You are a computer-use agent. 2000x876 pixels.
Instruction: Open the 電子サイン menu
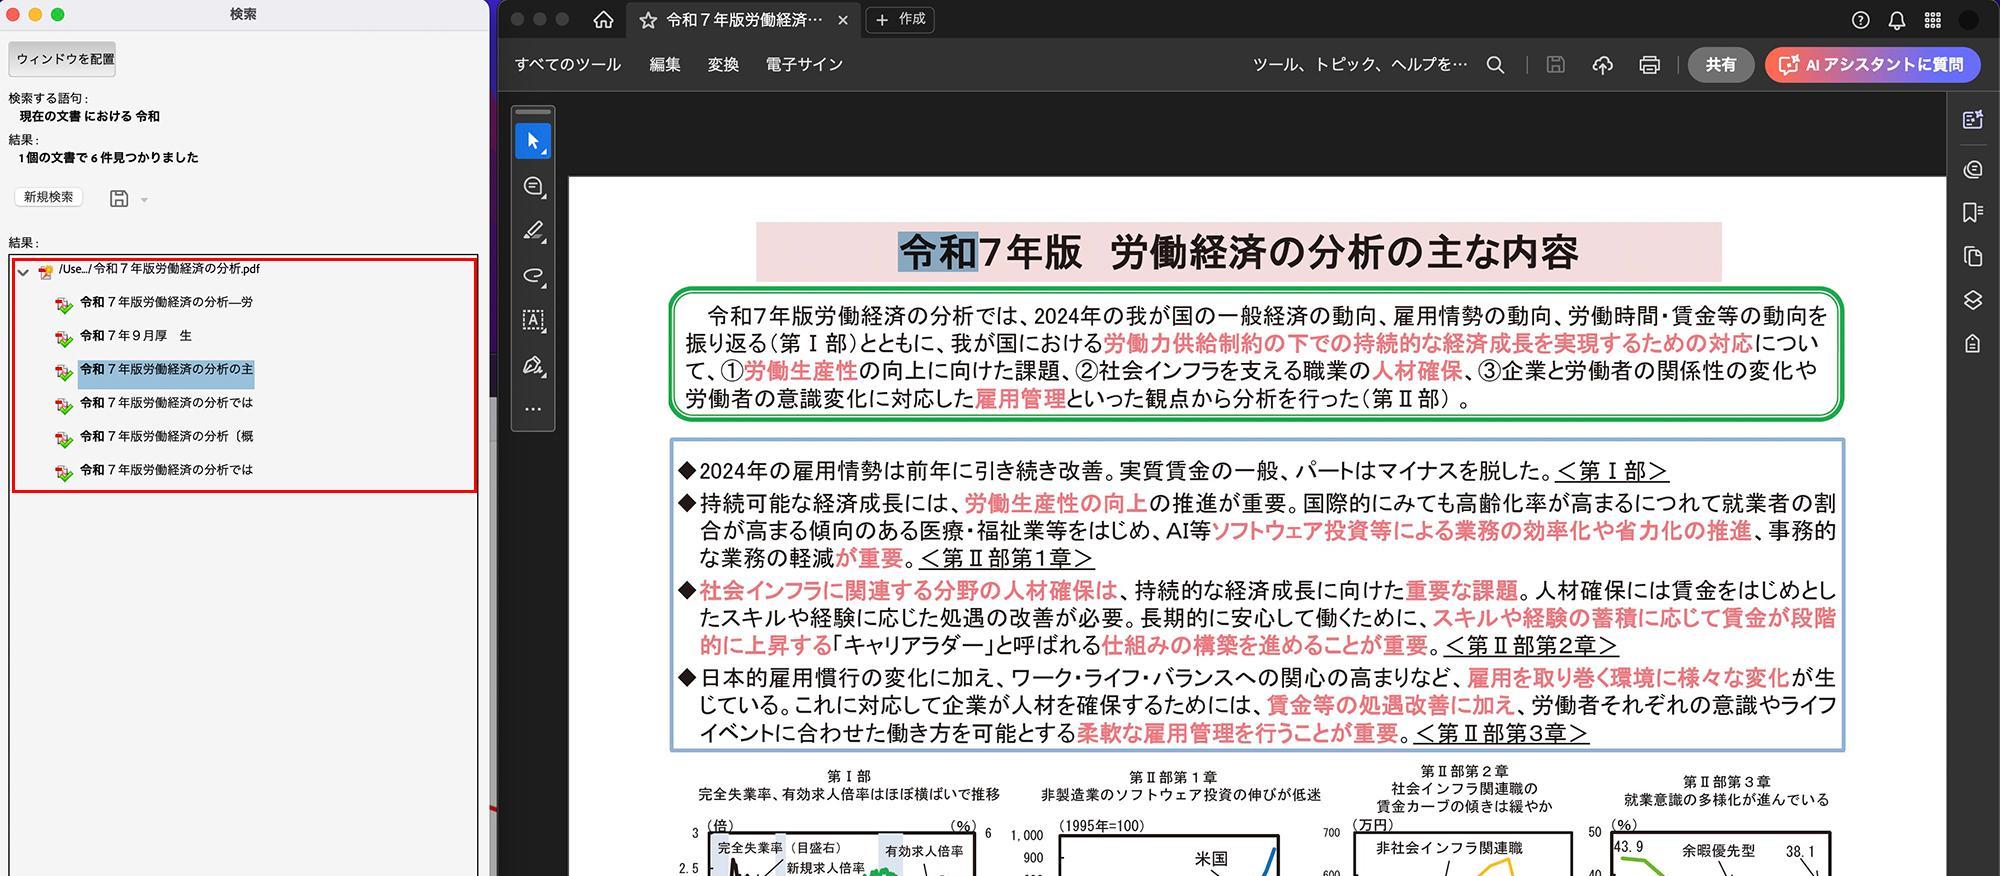coord(804,65)
